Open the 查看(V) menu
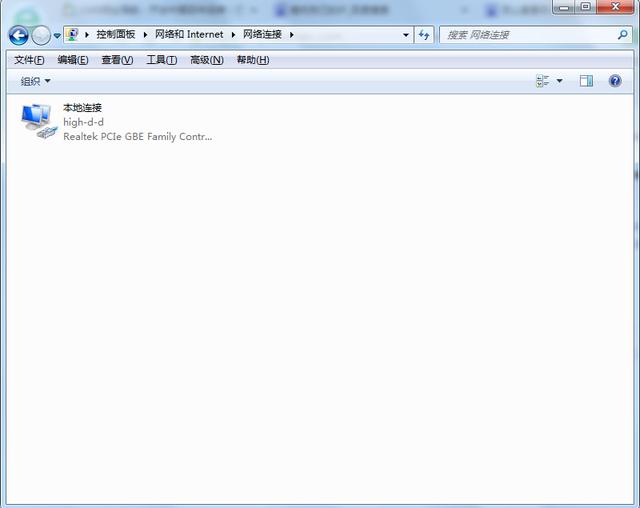640x508 pixels. tap(117, 60)
